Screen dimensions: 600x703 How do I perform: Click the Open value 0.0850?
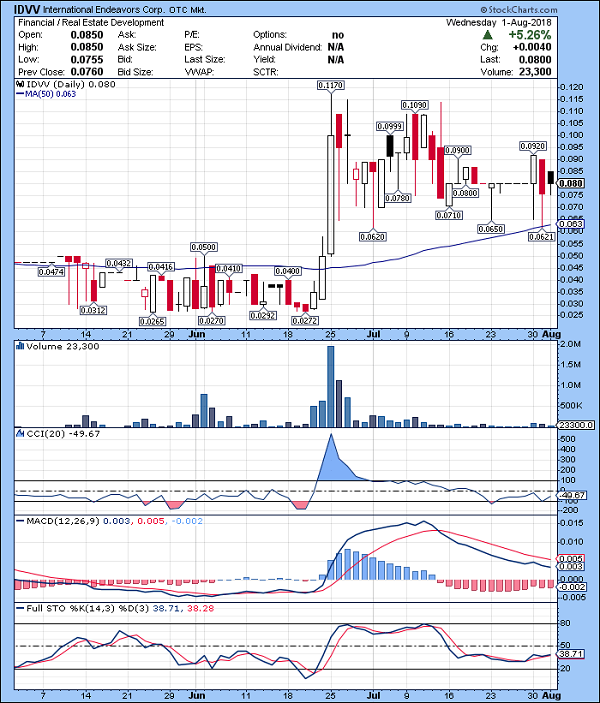pyautogui.click(x=87, y=35)
